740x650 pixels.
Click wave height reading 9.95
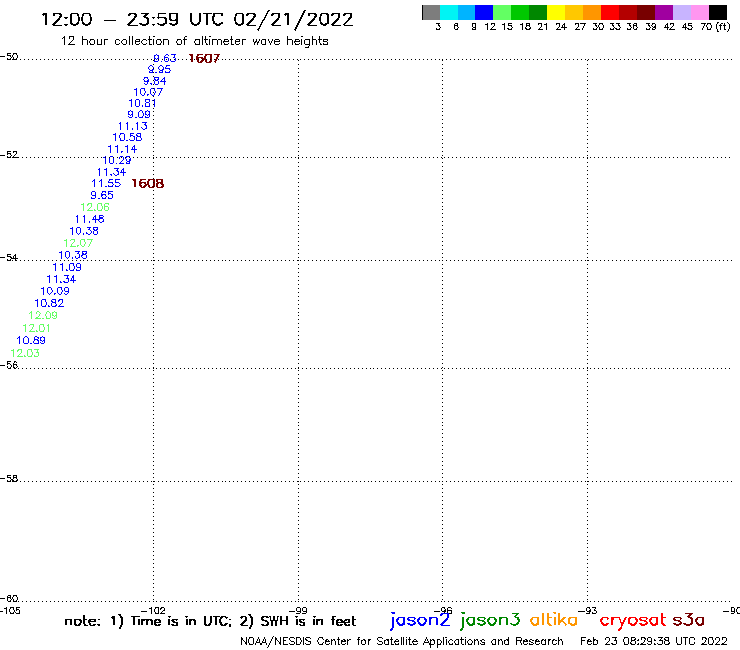coord(159,69)
